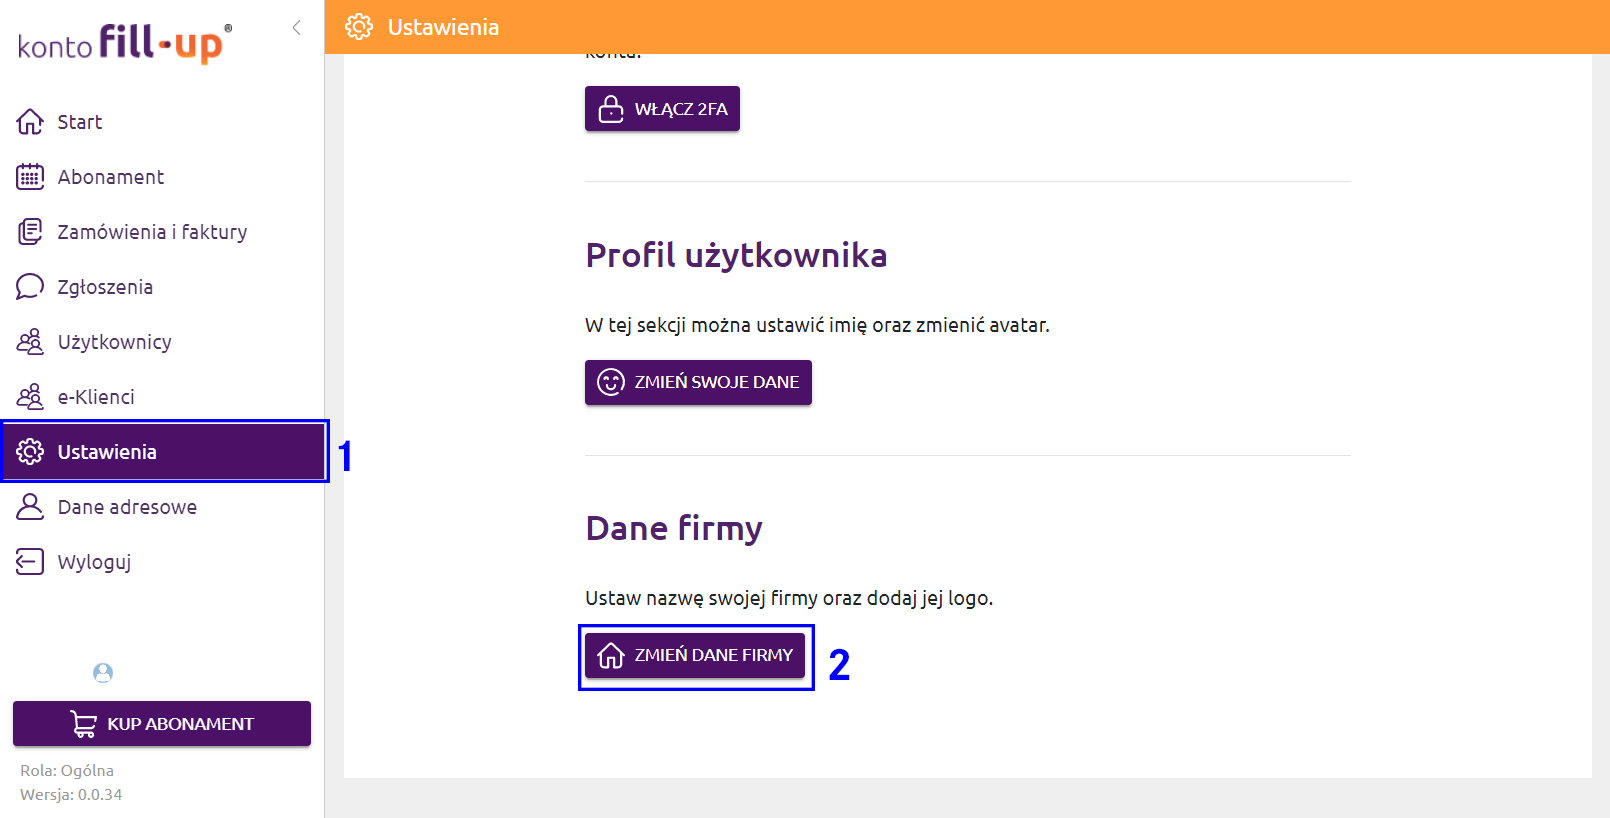Viewport: 1610px width, 818px height.
Task: Click the gear icon in the Ustawienia header
Action: (359, 27)
